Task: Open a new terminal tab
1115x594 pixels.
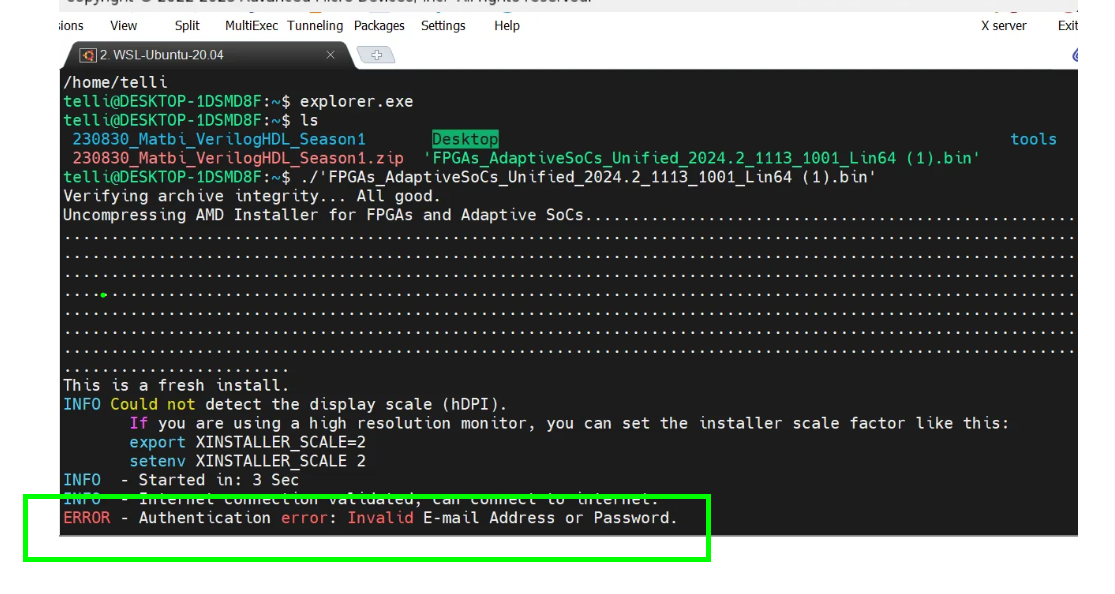Action: [376, 55]
